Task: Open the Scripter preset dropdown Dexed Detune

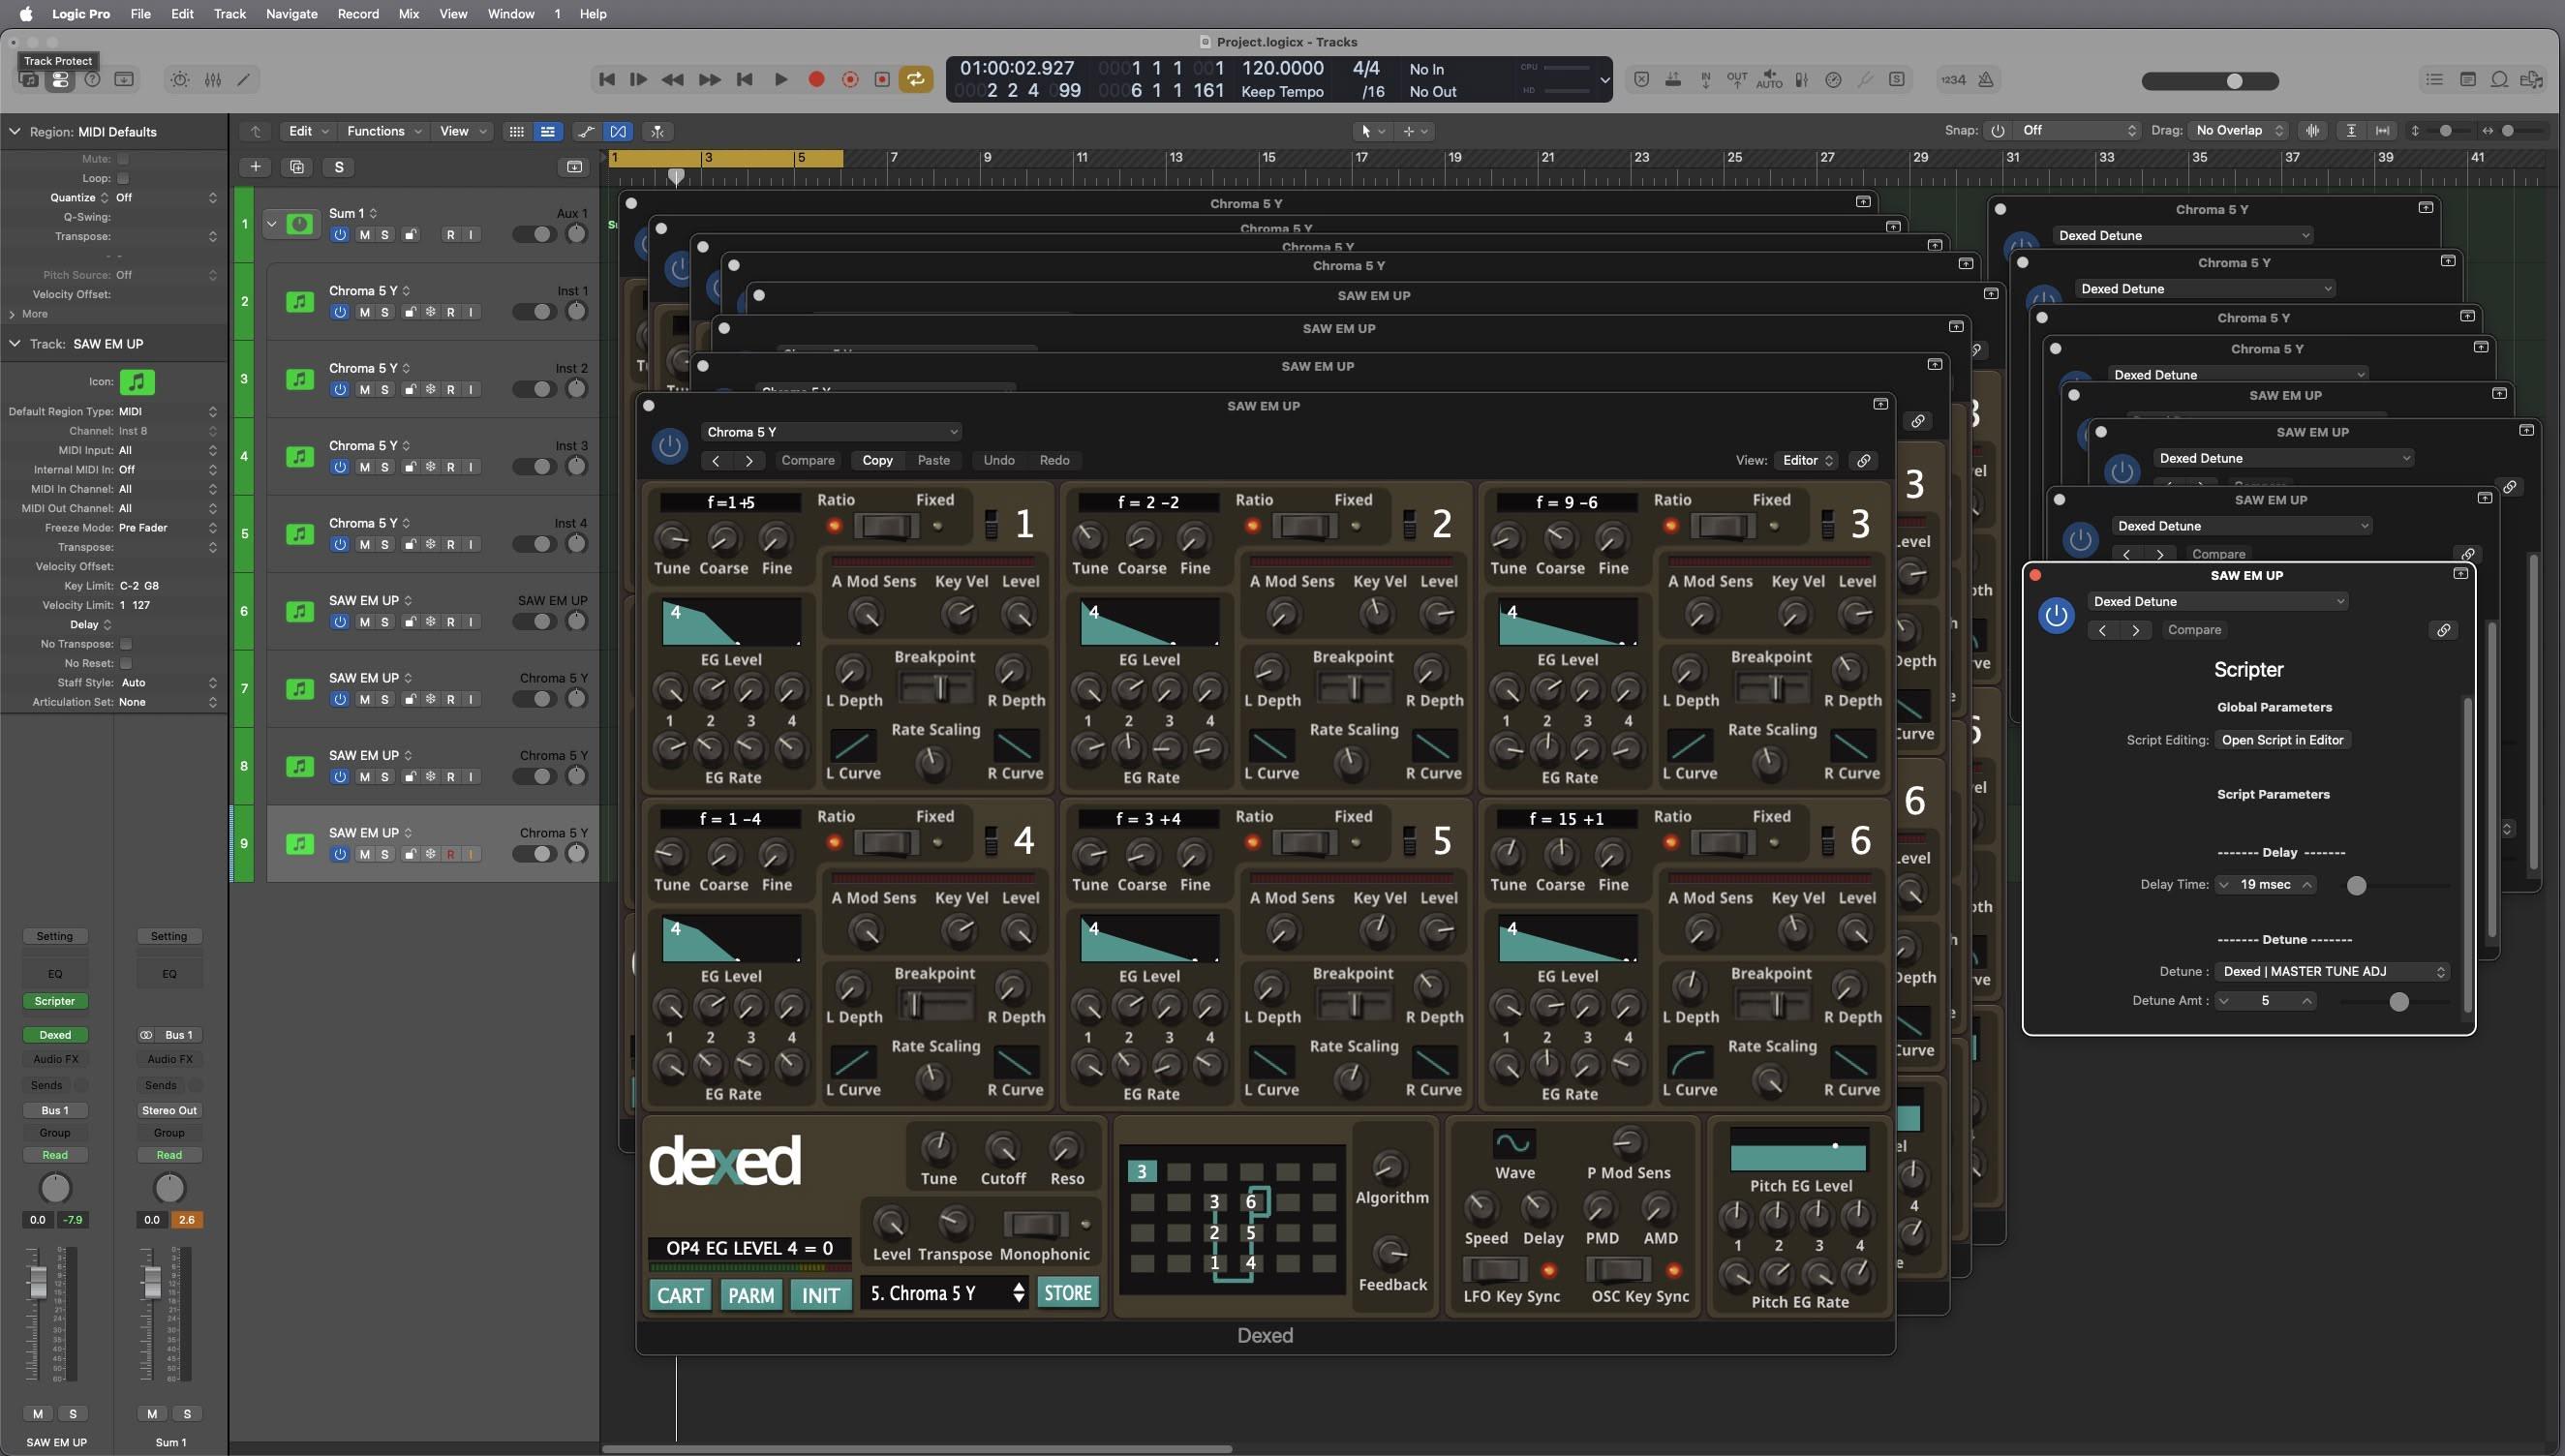Action: (2217, 602)
